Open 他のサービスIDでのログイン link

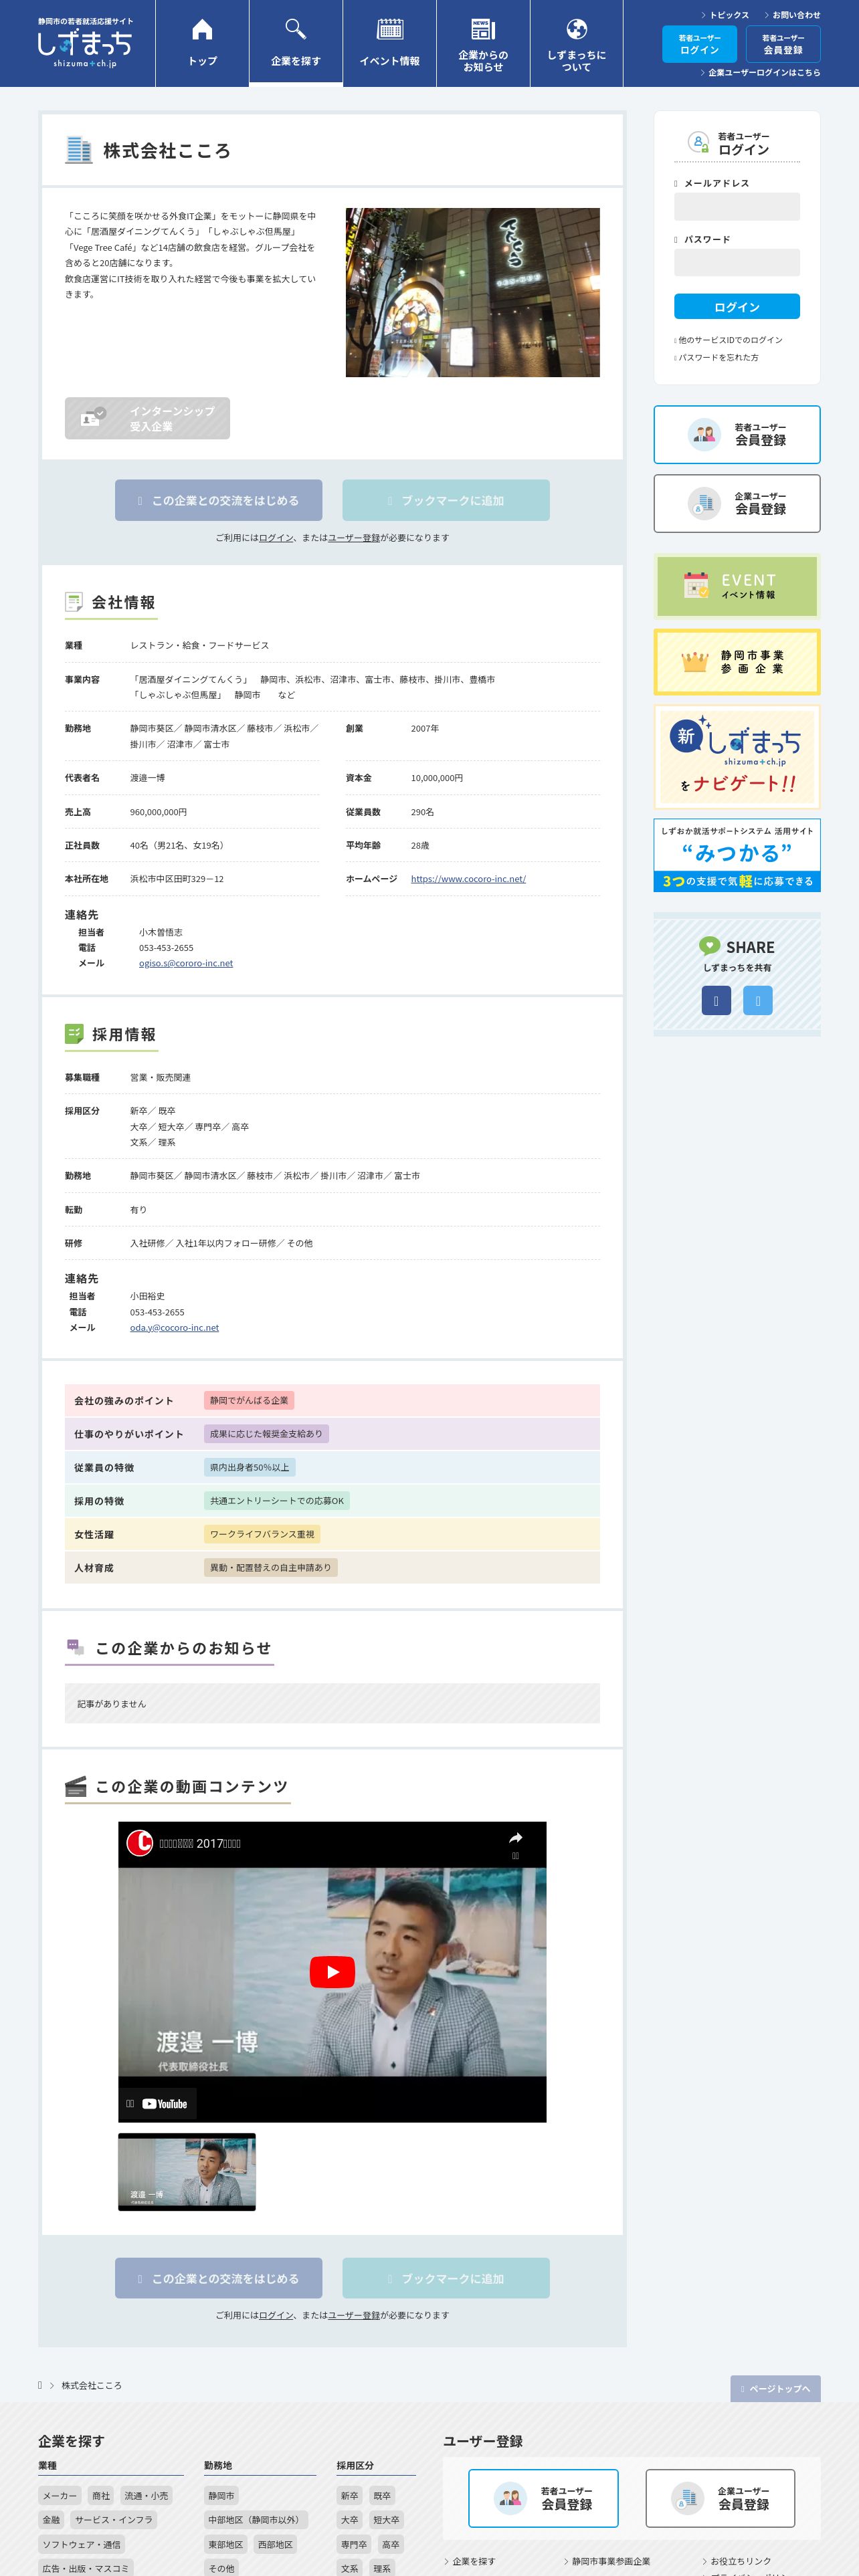[729, 340]
